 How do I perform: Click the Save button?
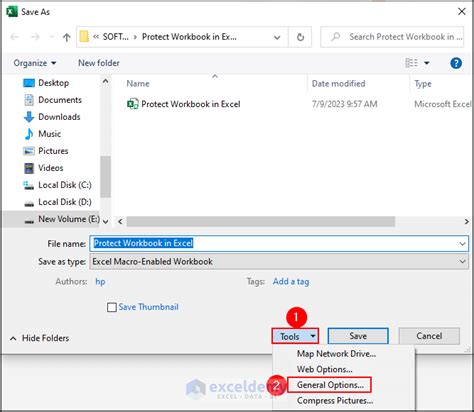pyautogui.click(x=358, y=336)
